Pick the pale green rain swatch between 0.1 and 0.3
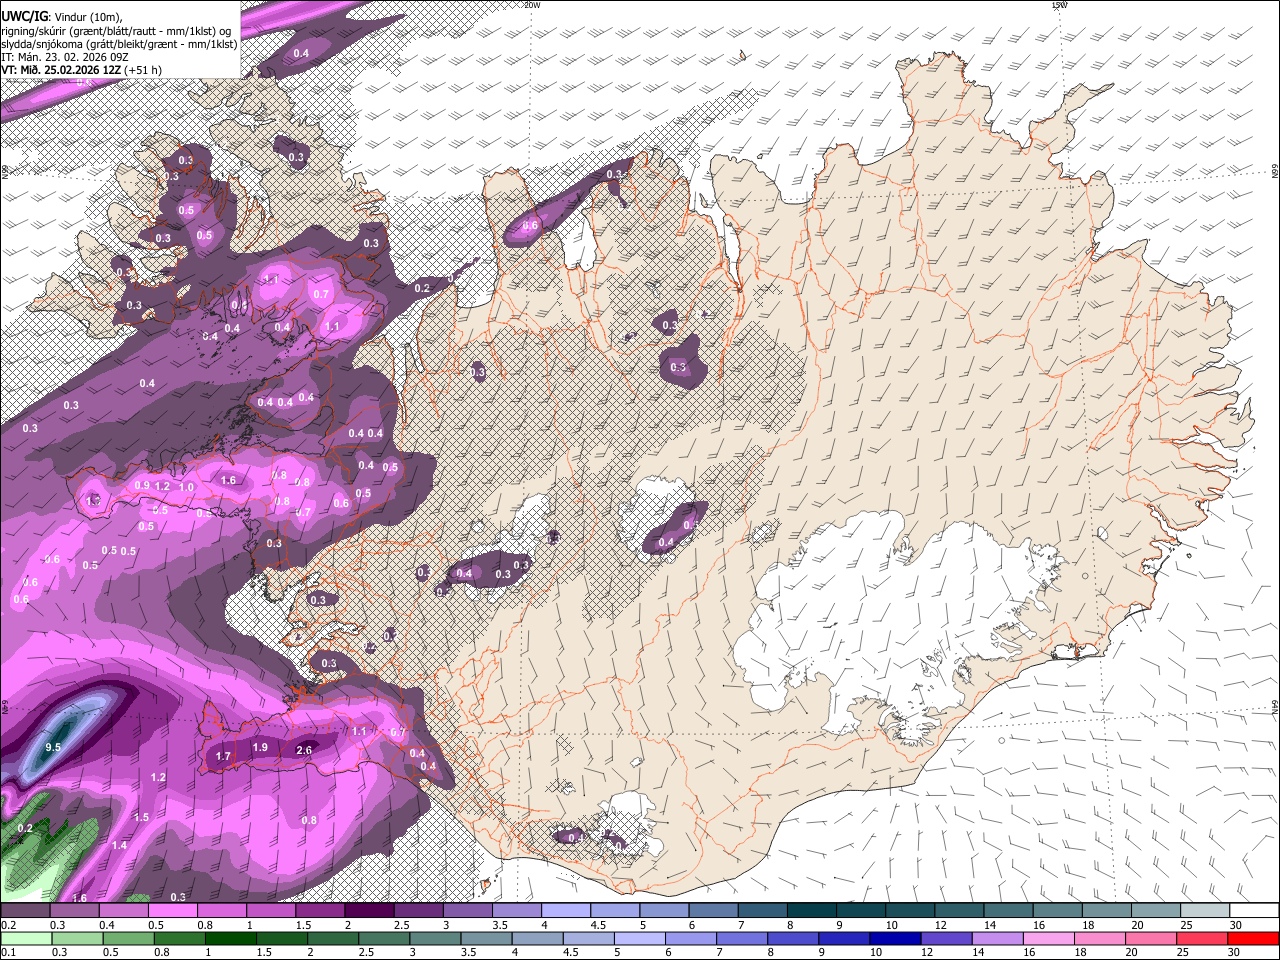 click(x=24, y=938)
